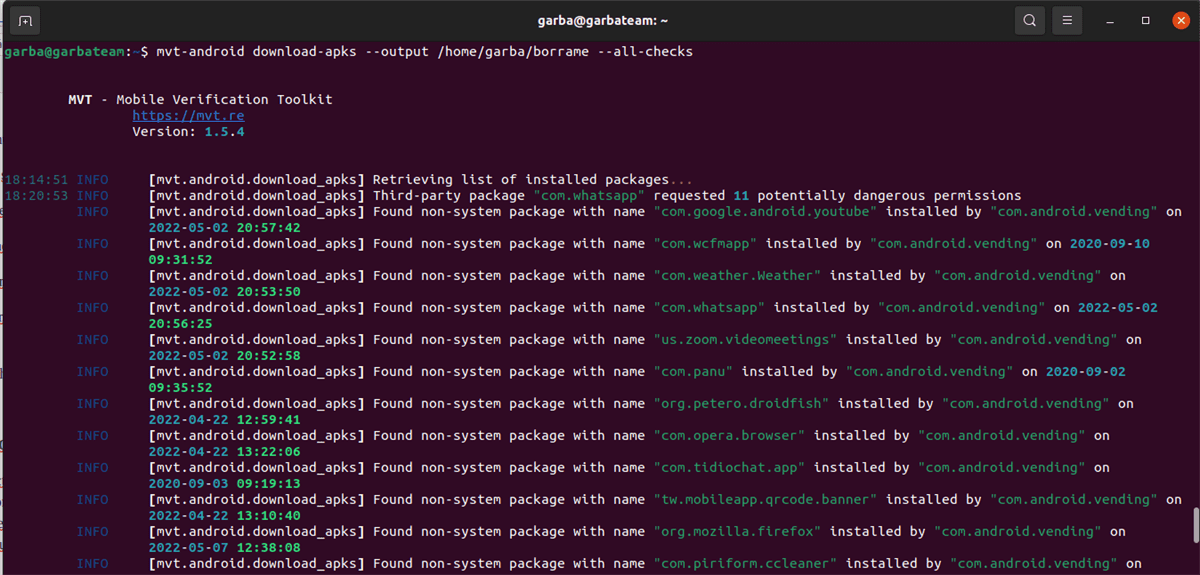Click the "tw.mobileapp.qrcode.banner" package name
1200x575 pixels.
coord(765,500)
